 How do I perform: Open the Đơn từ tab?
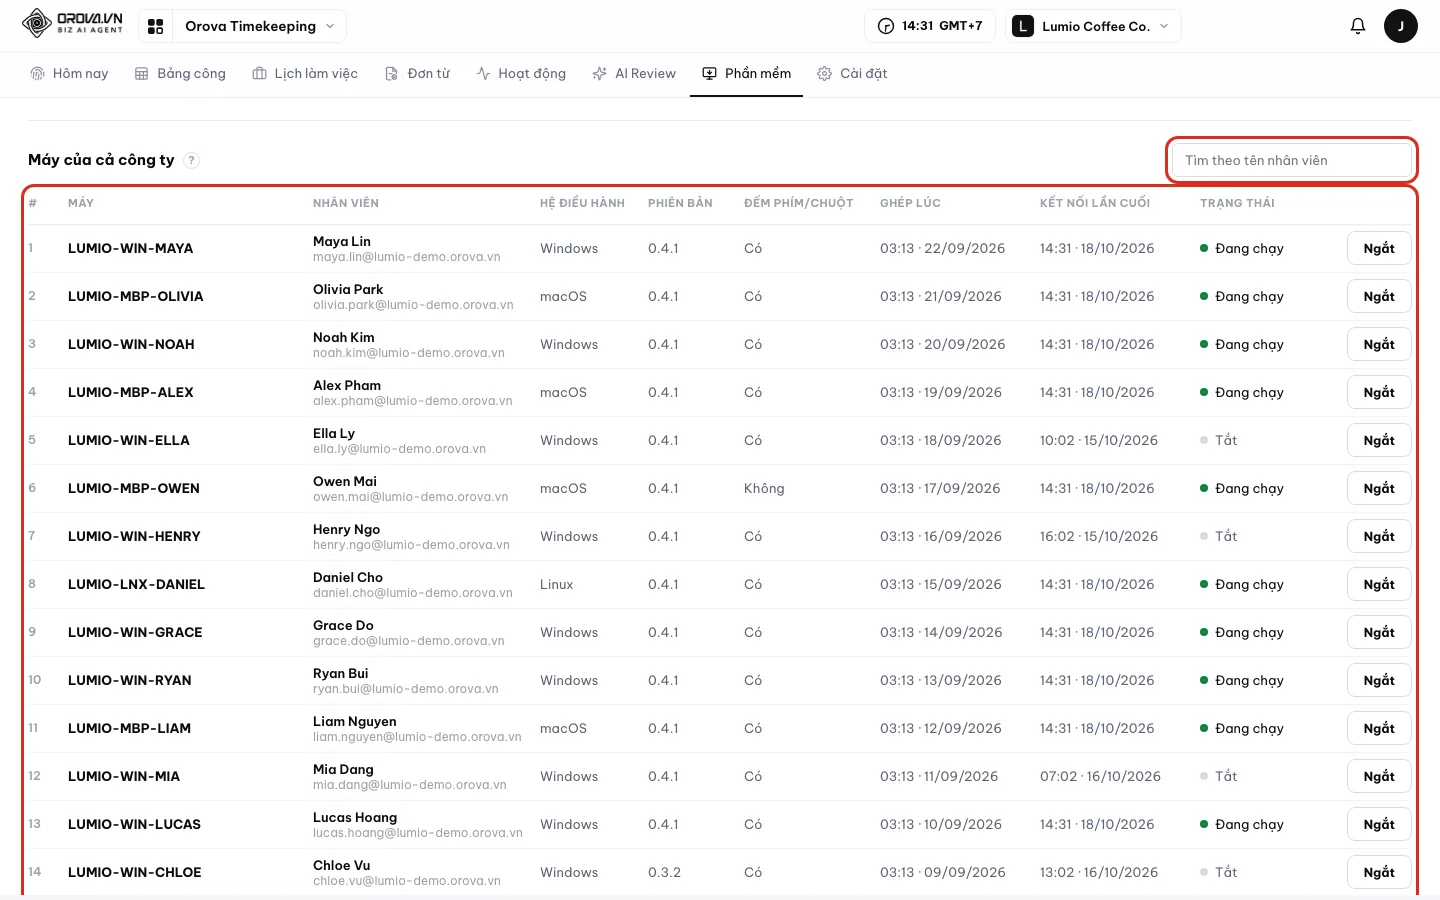tap(418, 74)
